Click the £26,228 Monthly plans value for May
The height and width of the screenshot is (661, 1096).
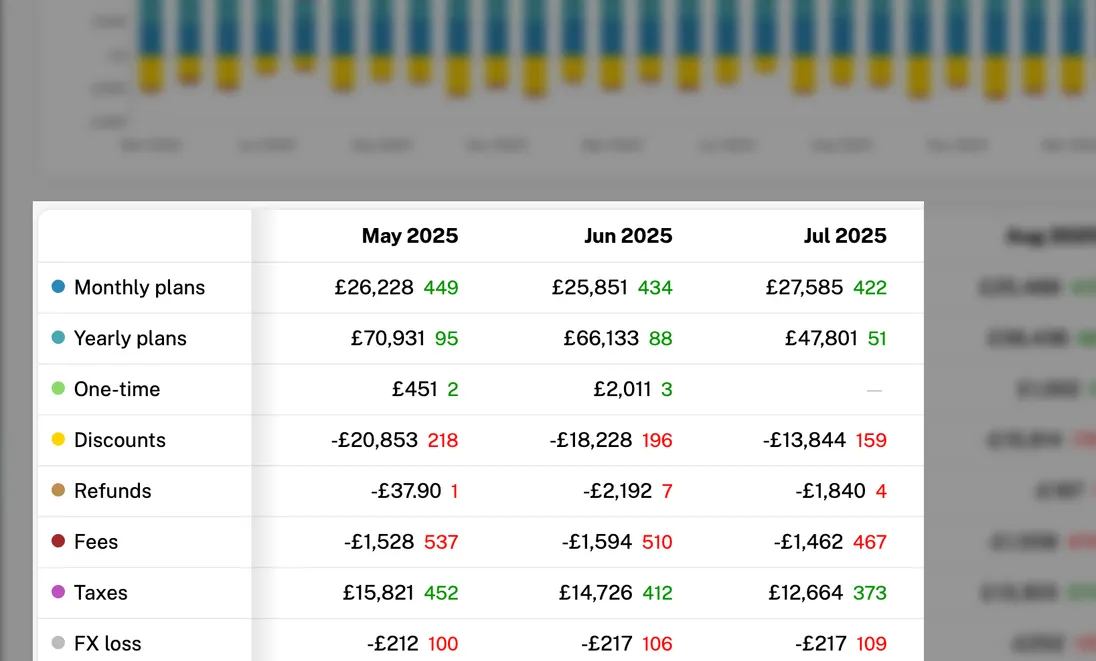(374, 288)
